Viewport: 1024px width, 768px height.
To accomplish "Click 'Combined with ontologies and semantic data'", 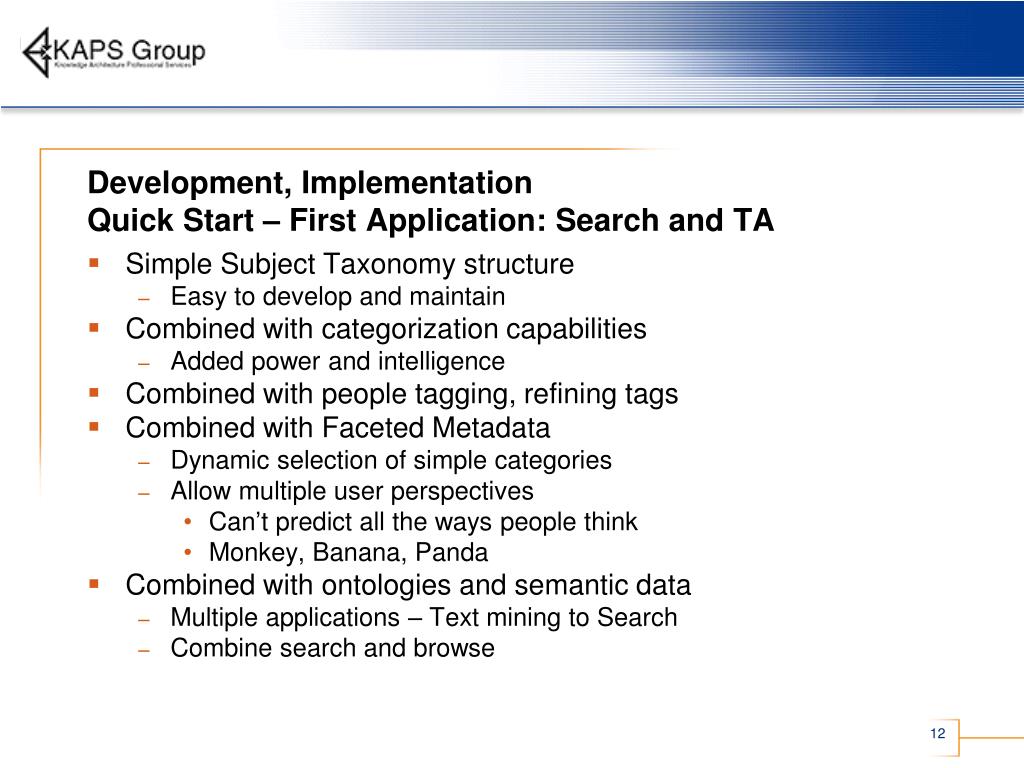I will tap(408, 585).
